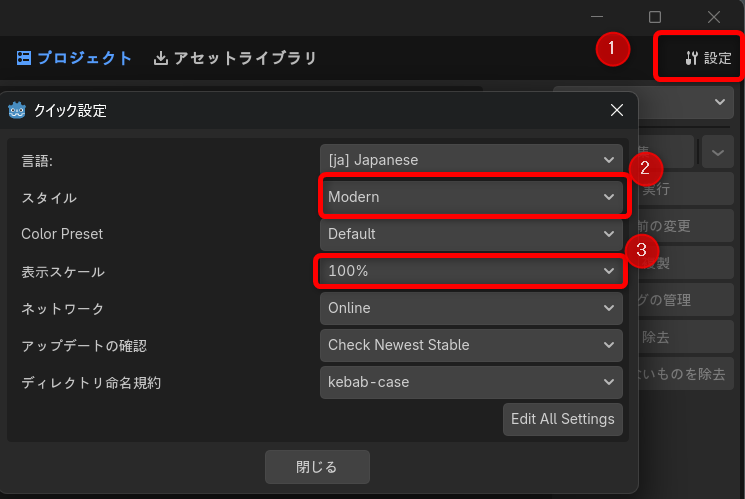Open the Color Preset dropdown set to Default
The image size is (745, 499).
pos(471,234)
